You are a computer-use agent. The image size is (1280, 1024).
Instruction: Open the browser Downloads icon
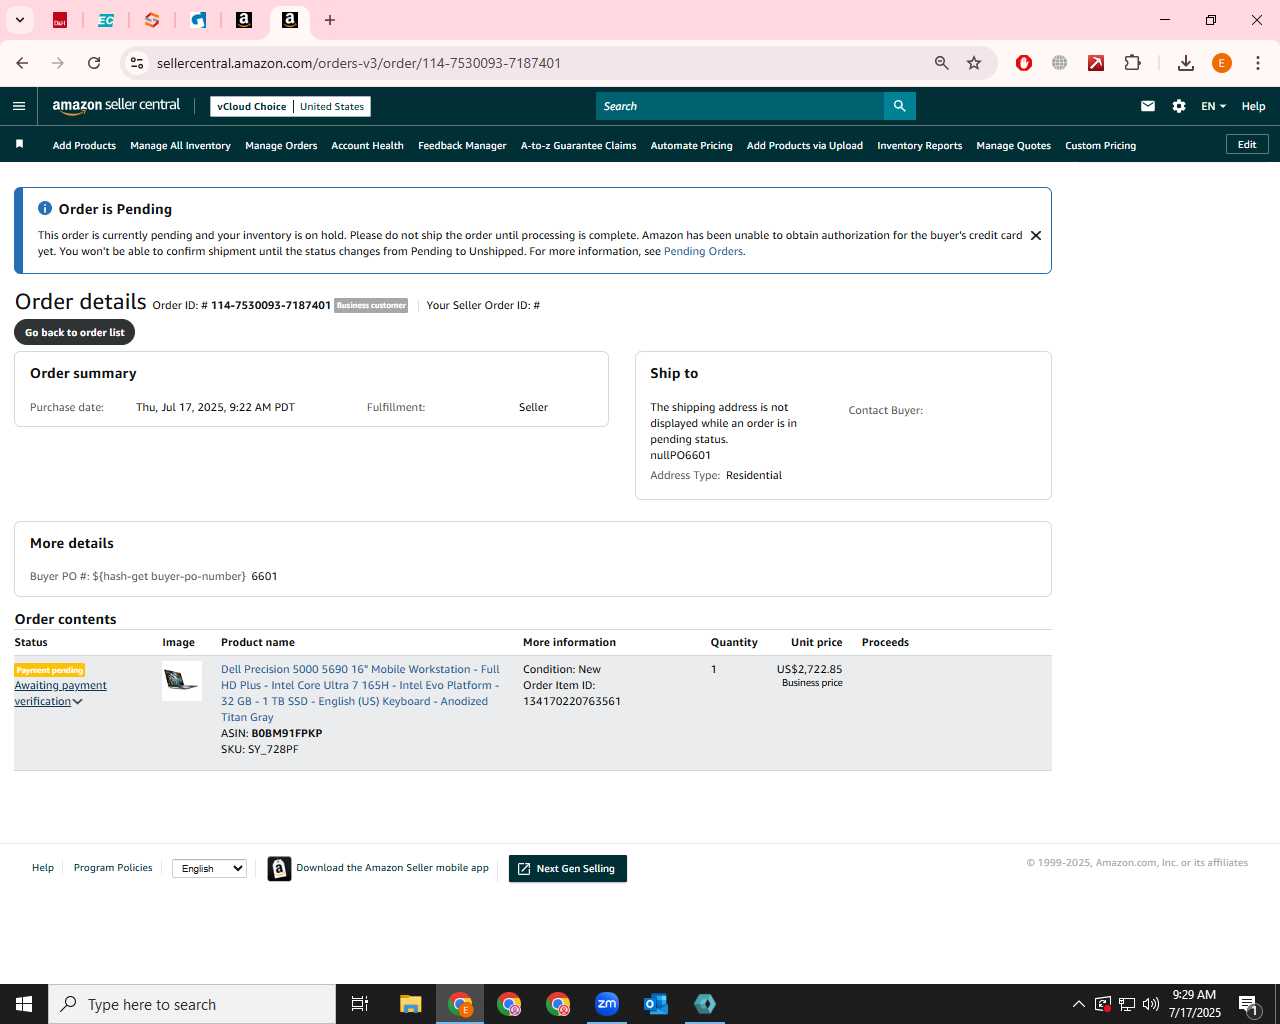[1185, 63]
